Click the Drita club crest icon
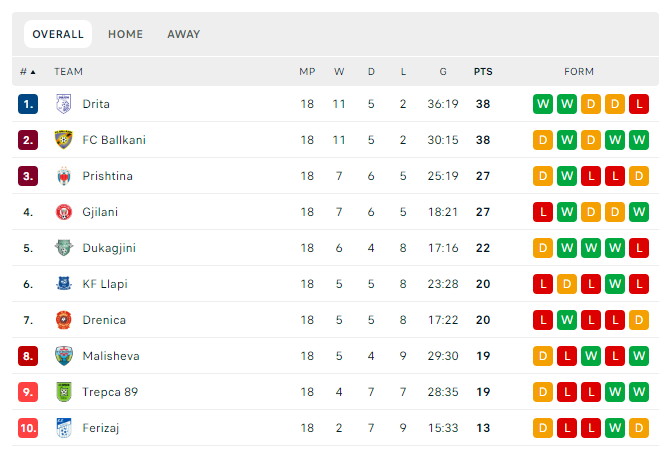This screenshot has height=449, width=668. pyautogui.click(x=64, y=104)
